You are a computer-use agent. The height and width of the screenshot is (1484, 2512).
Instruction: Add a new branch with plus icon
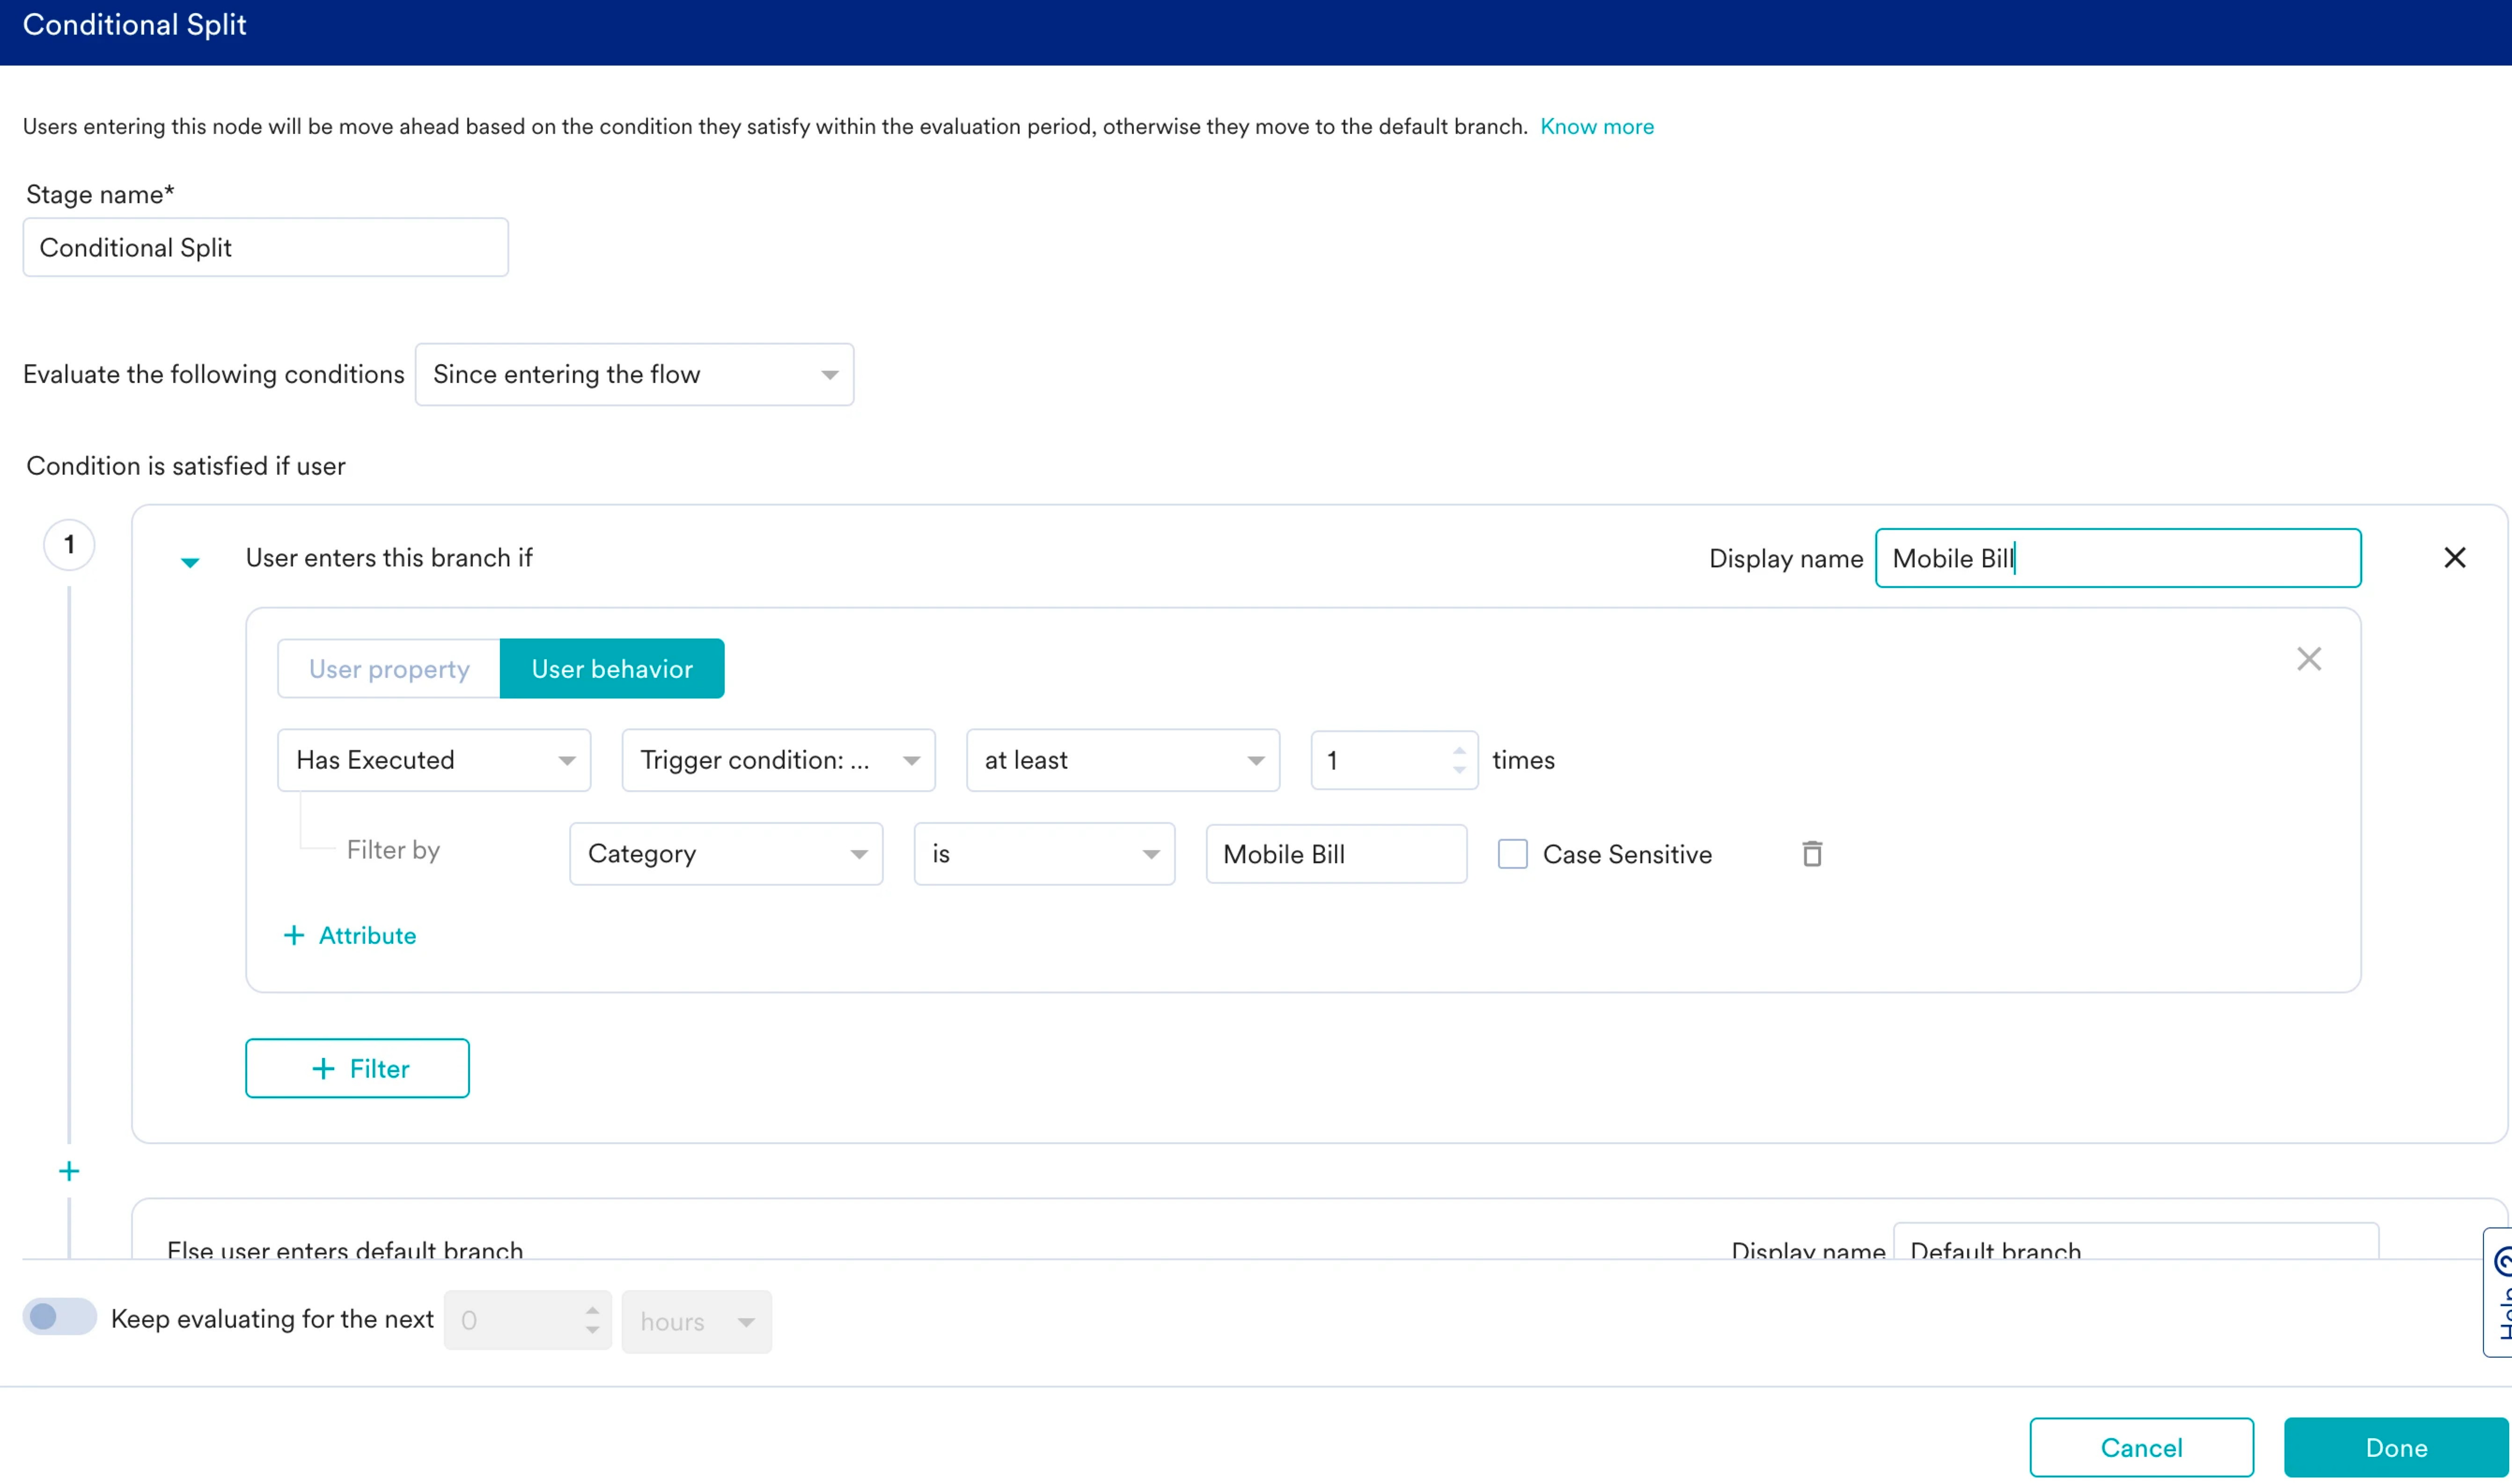point(69,1171)
